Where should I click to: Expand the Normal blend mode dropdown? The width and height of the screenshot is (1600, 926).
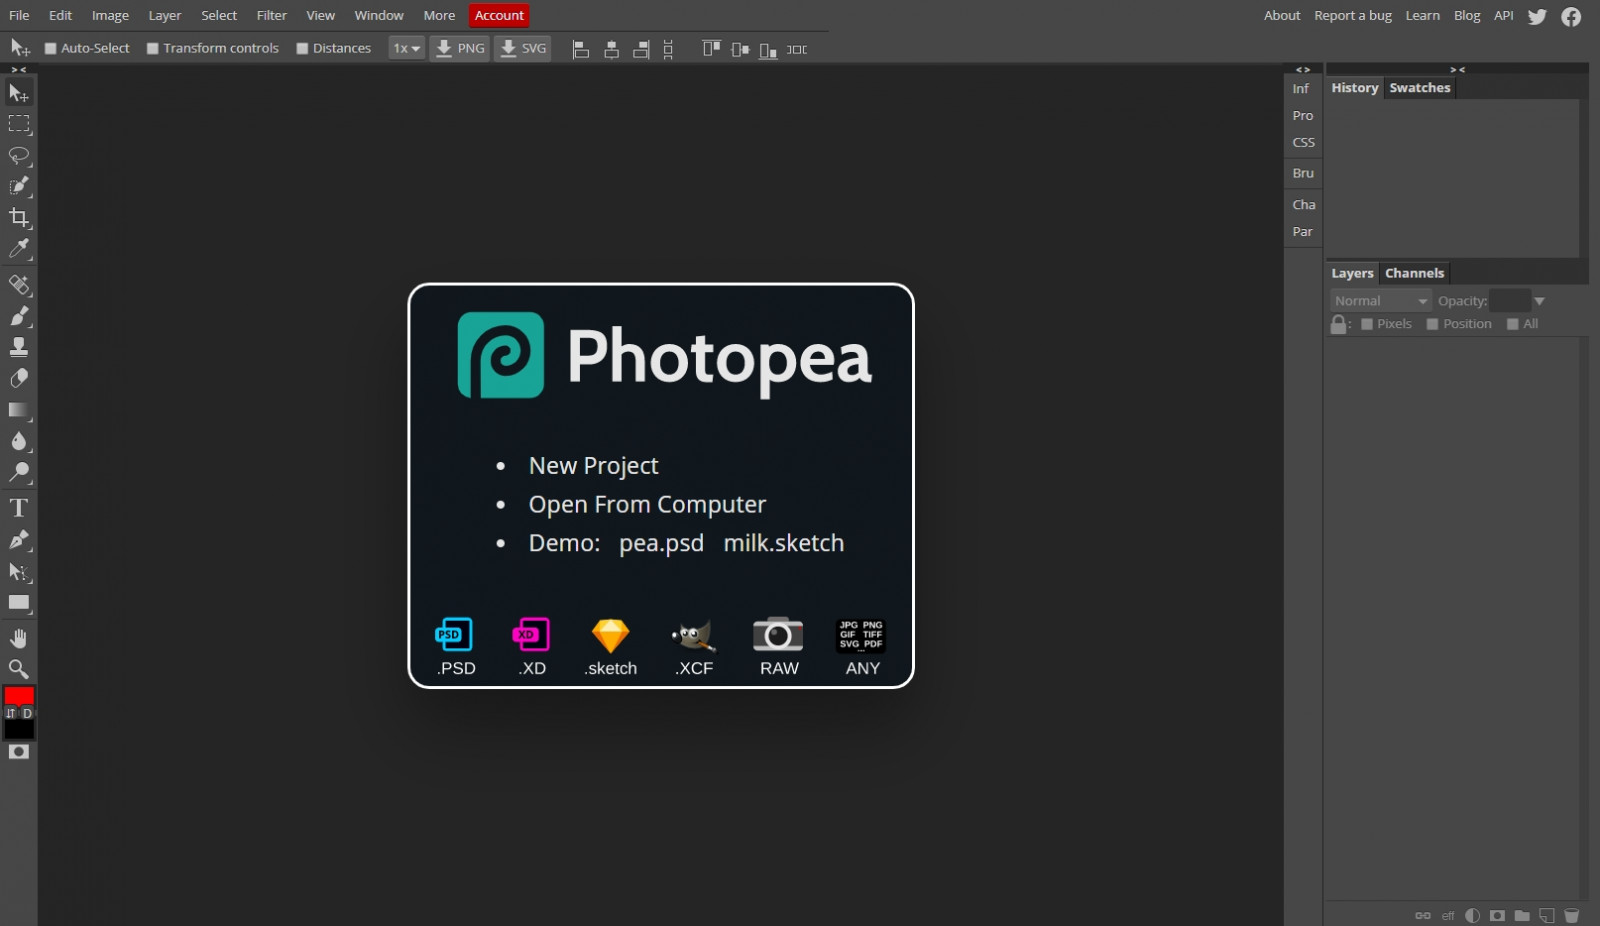(1380, 301)
